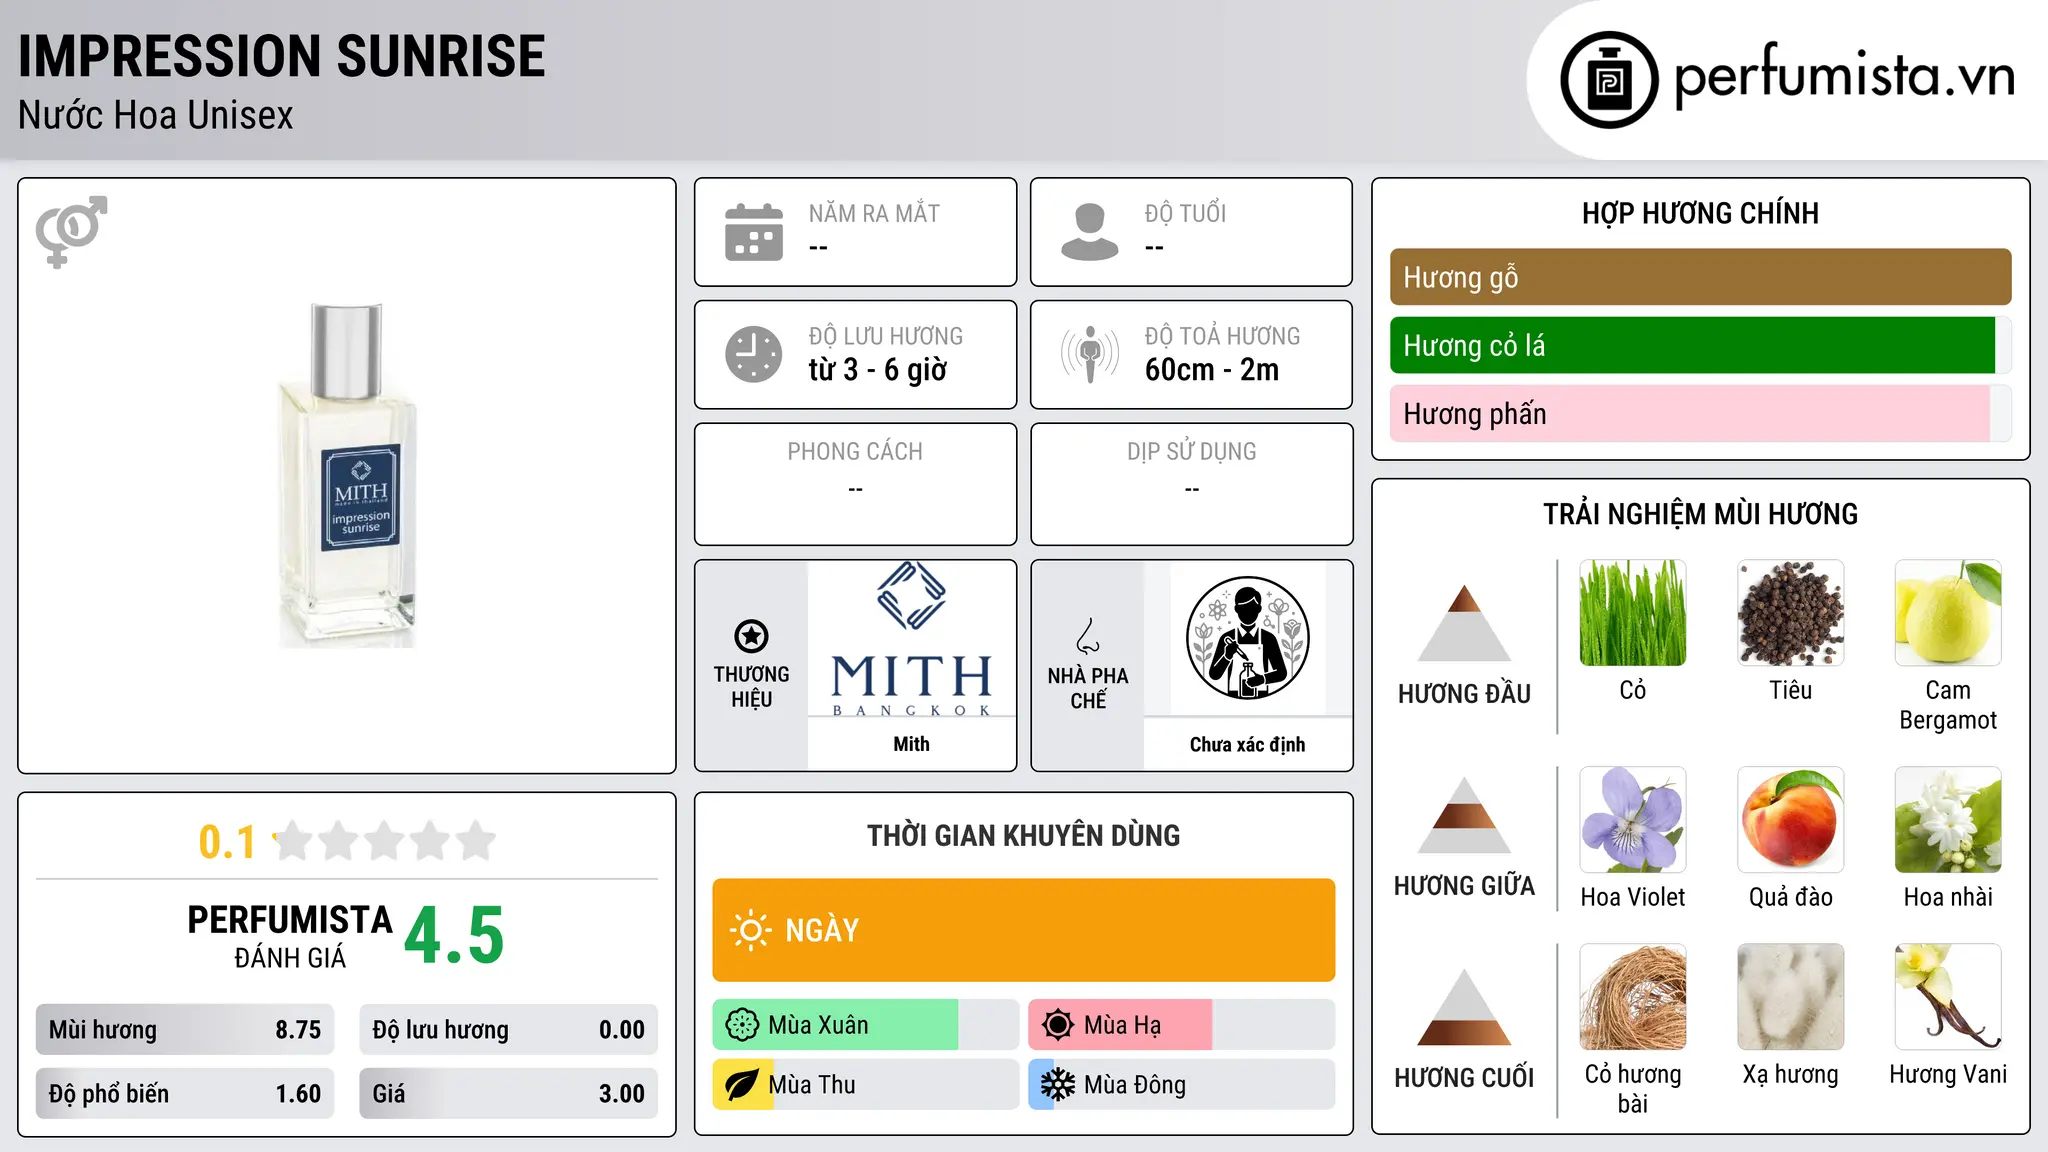The height and width of the screenshot is (1152, 2048).
Task: Click the Mith Bangkok brand logo
Action: [x=912, y=639]
